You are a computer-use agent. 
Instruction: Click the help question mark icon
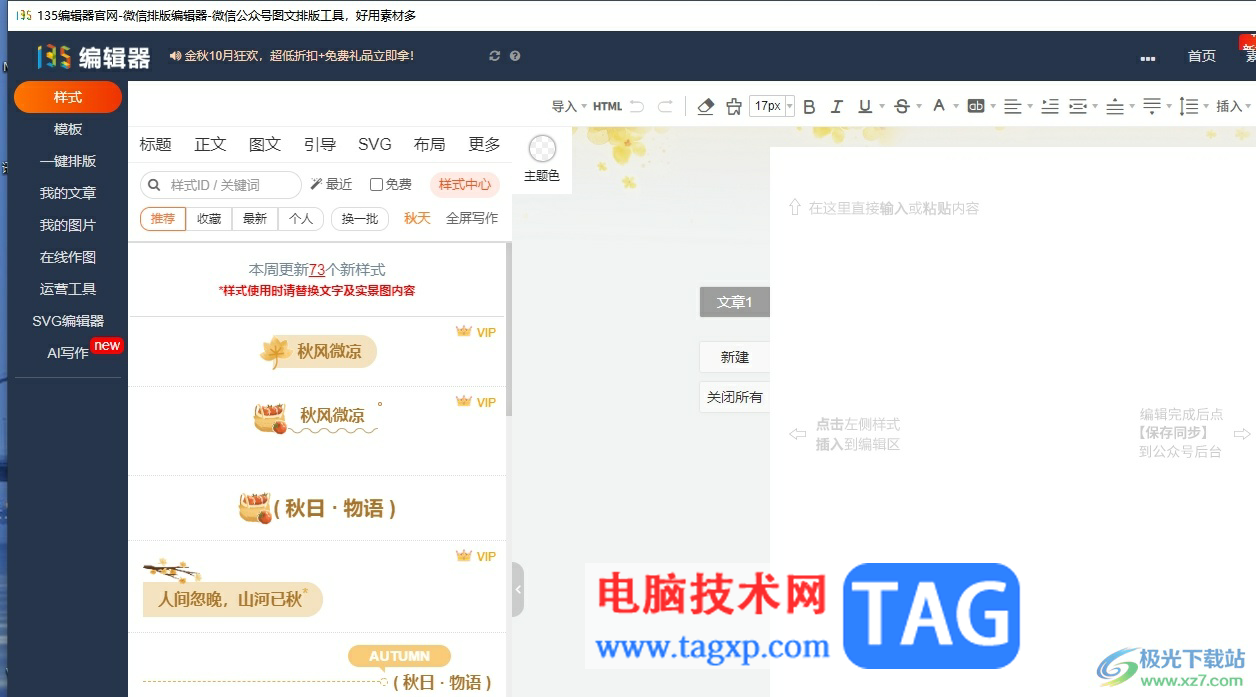515,56
